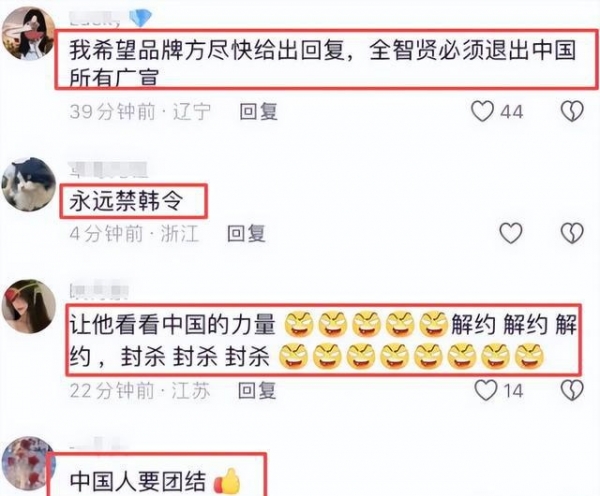The image size is (600, 496).
Task: Like the comment with 14 likes
Action: 486,390
